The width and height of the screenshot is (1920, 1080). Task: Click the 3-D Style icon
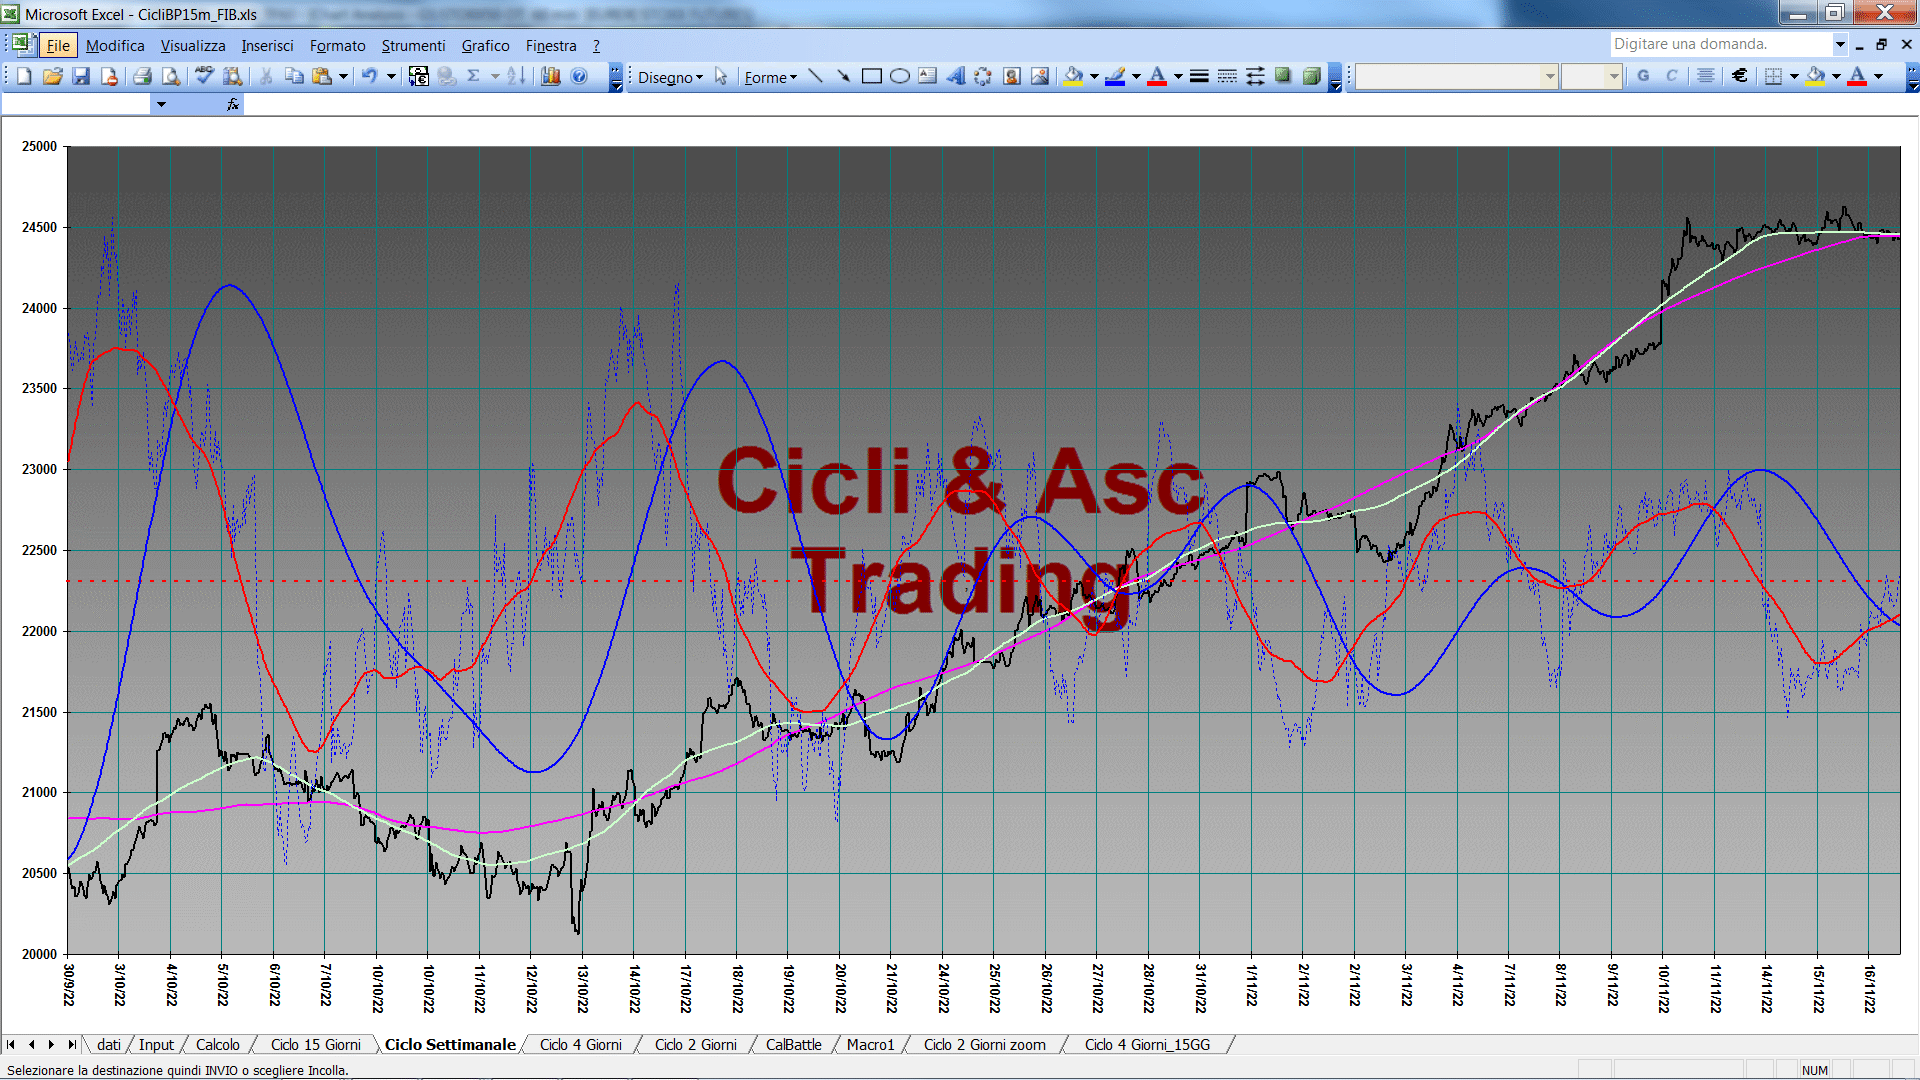[x=1311, y=76]
